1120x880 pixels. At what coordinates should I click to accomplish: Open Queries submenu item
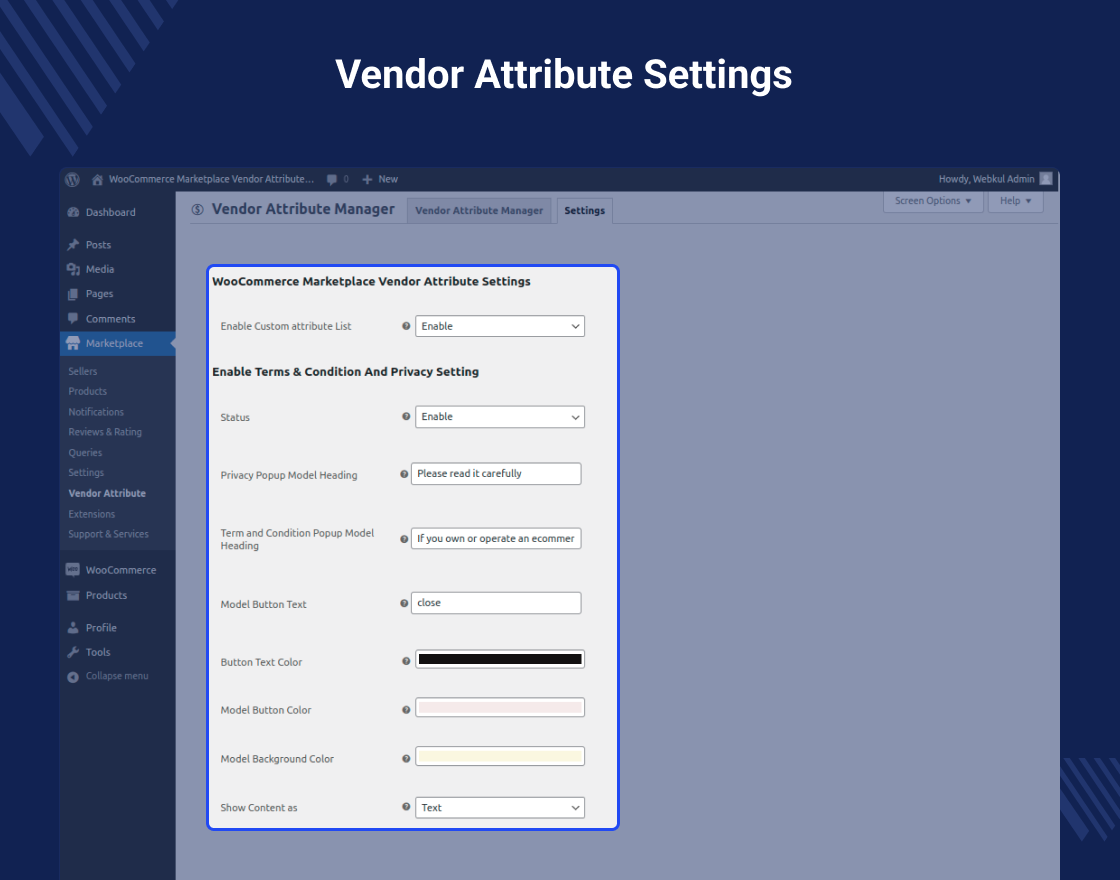pyautogui.click(x=85, y=453)
